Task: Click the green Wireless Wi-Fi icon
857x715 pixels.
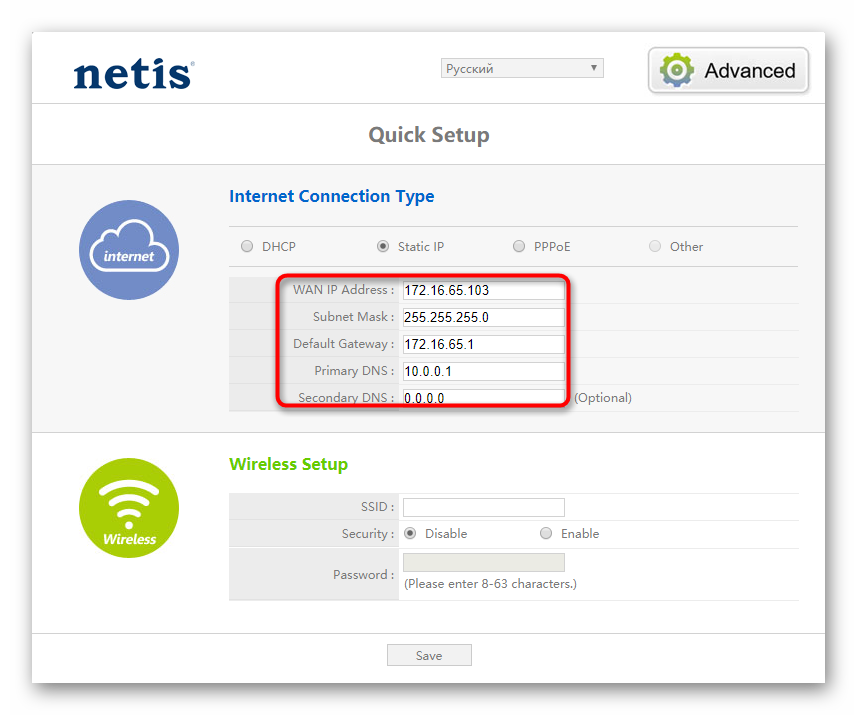Action: pos(129,508)
